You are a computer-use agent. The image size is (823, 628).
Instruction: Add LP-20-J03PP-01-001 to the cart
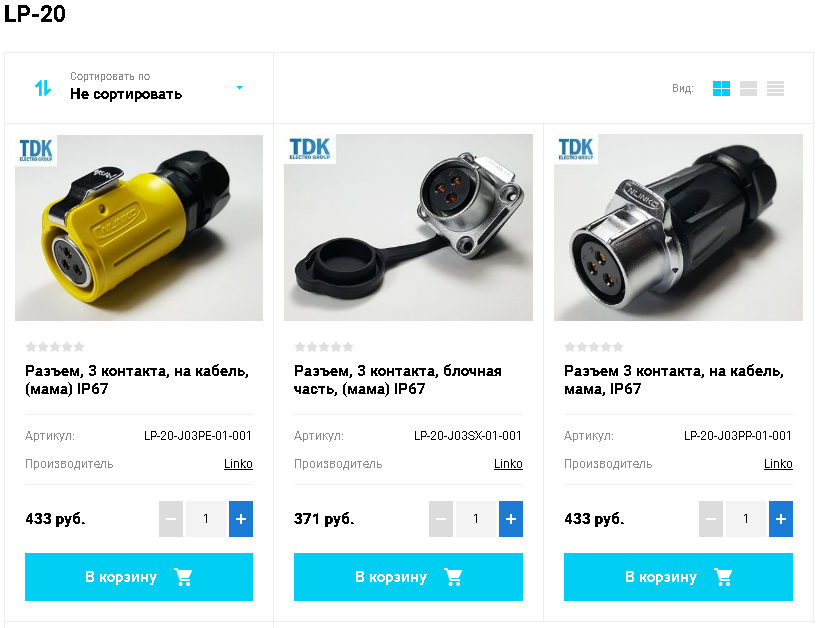678,577
